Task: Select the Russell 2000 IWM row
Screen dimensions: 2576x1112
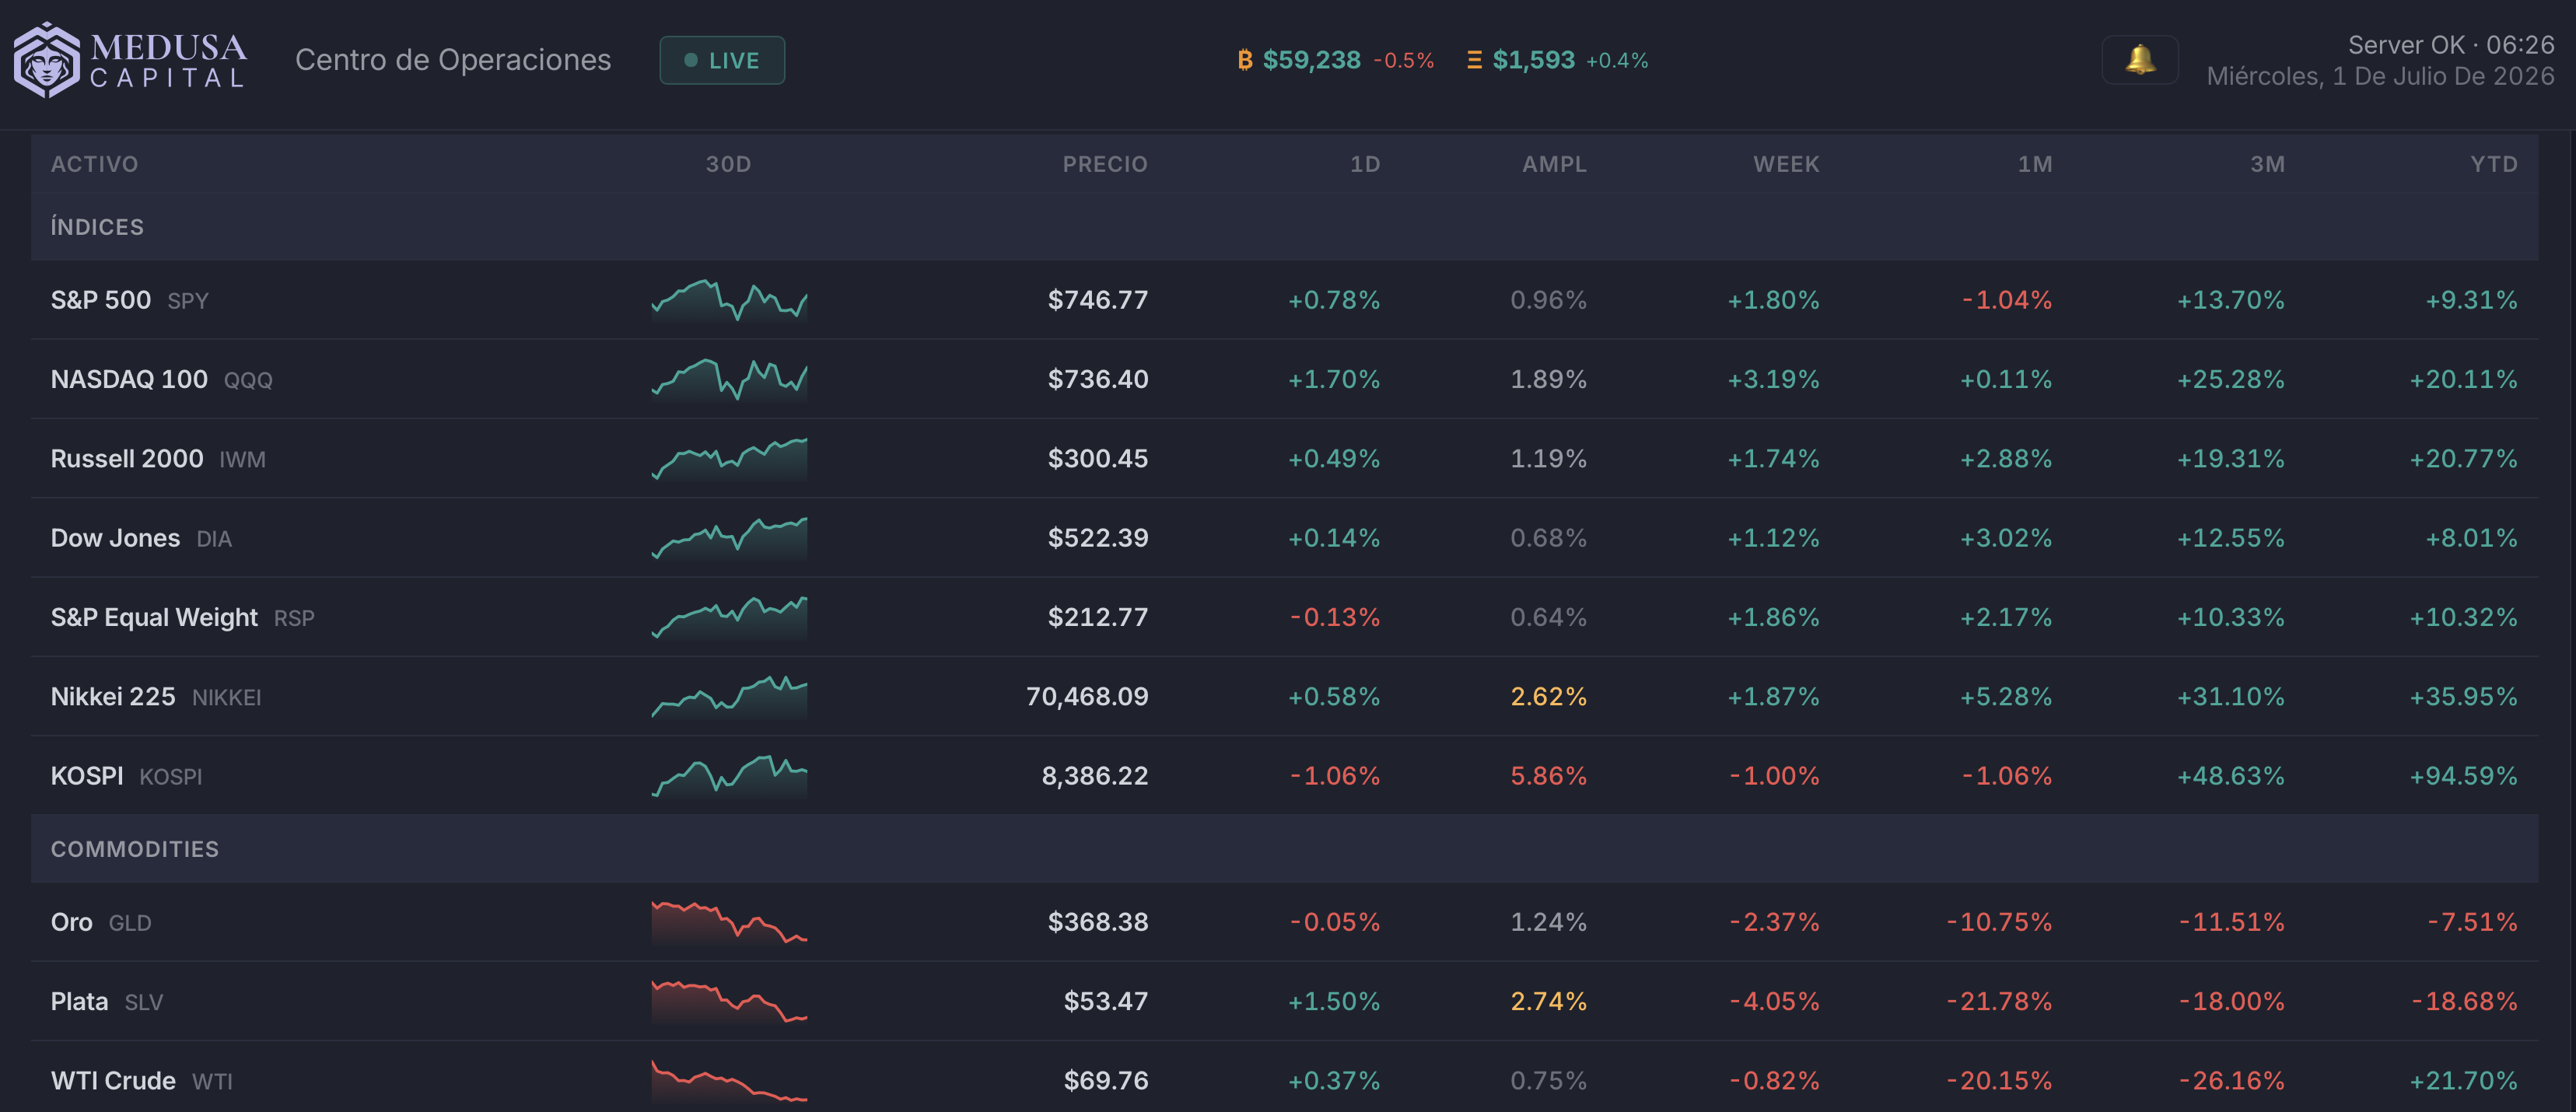Action: (1284, 459)
